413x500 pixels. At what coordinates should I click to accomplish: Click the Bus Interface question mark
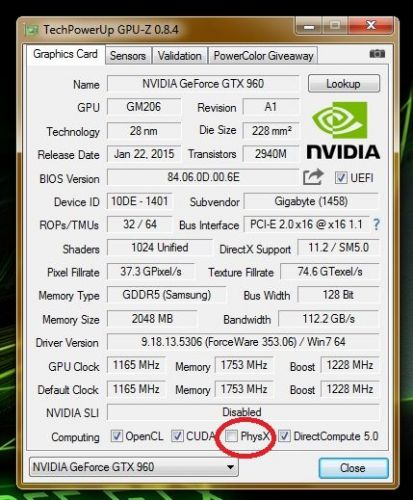pos(376,224)
